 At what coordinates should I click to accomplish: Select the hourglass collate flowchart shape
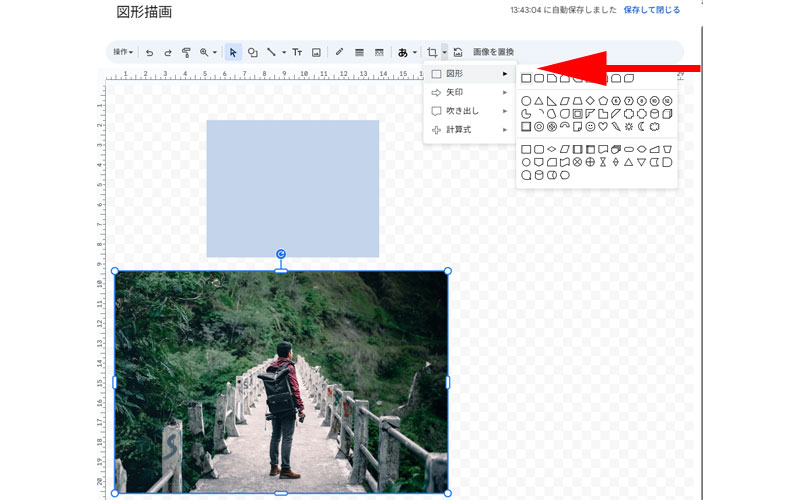coord(603,162)
